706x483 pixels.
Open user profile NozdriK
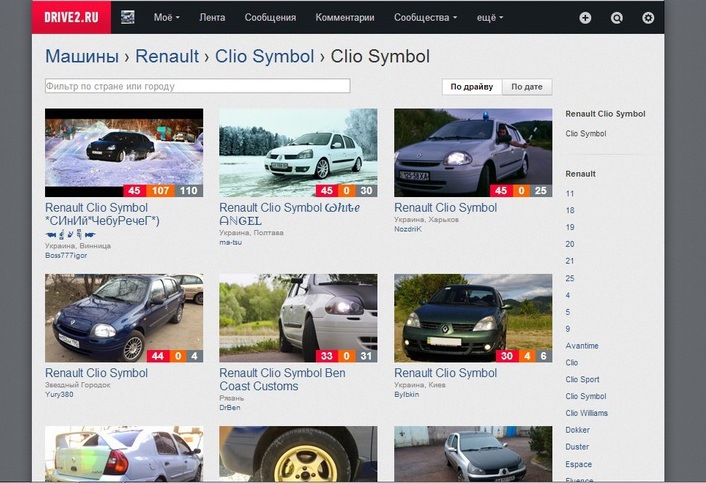407,229
